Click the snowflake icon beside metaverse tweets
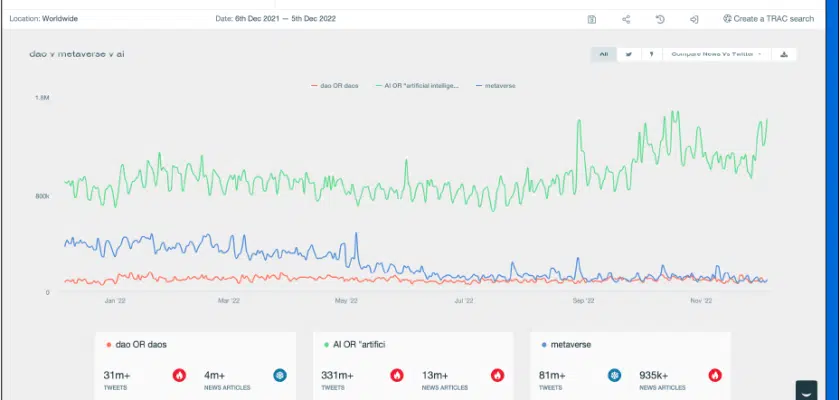The height and width of the screenshot is (400, 840). click(x=614, y=375)
